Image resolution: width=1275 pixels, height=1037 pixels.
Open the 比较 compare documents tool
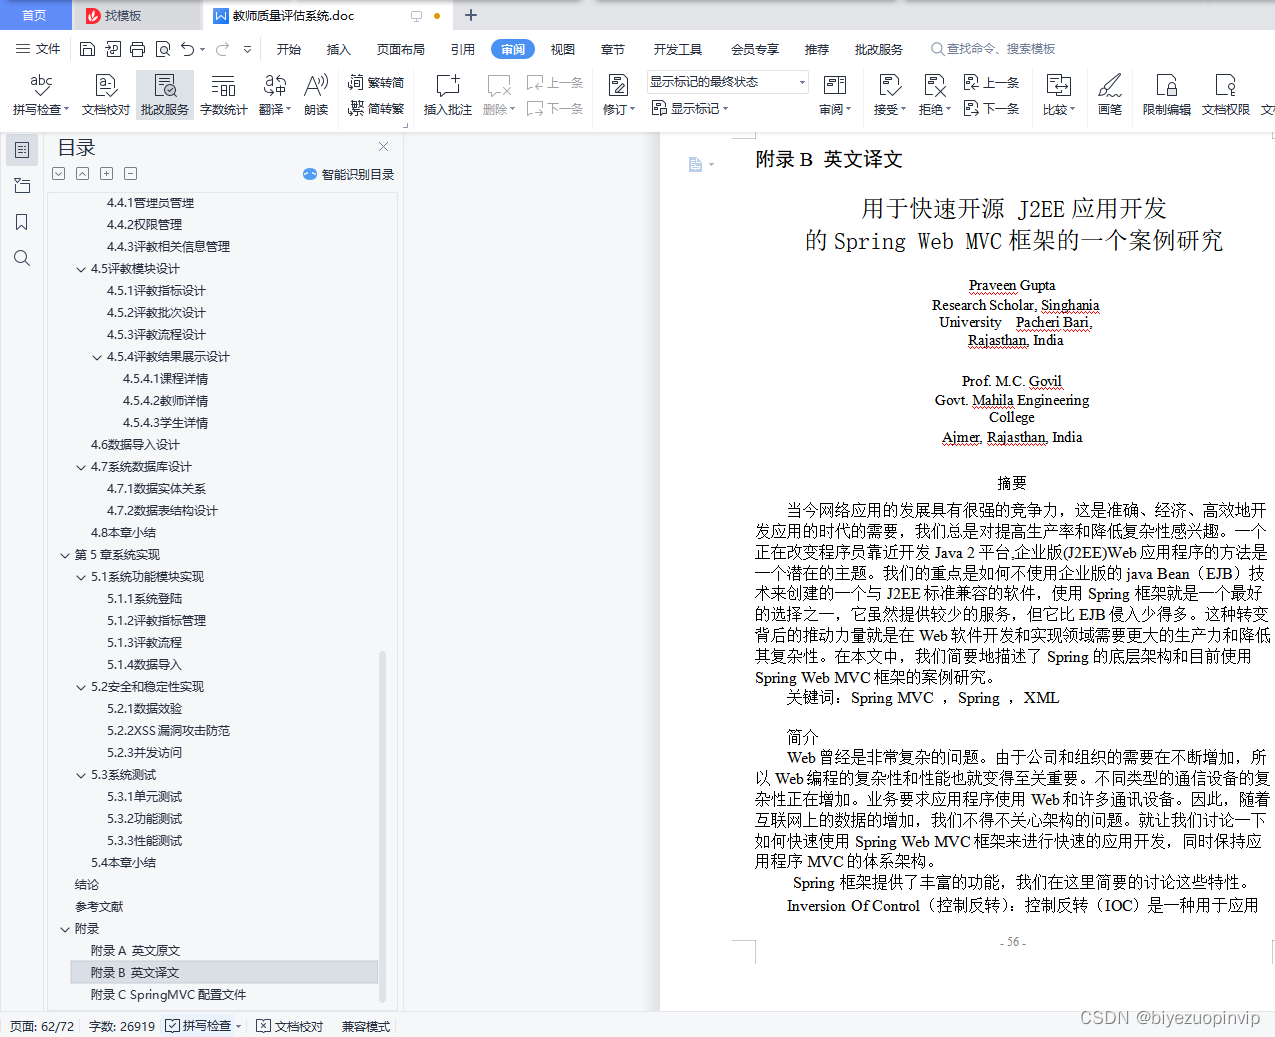(1058, 95)
